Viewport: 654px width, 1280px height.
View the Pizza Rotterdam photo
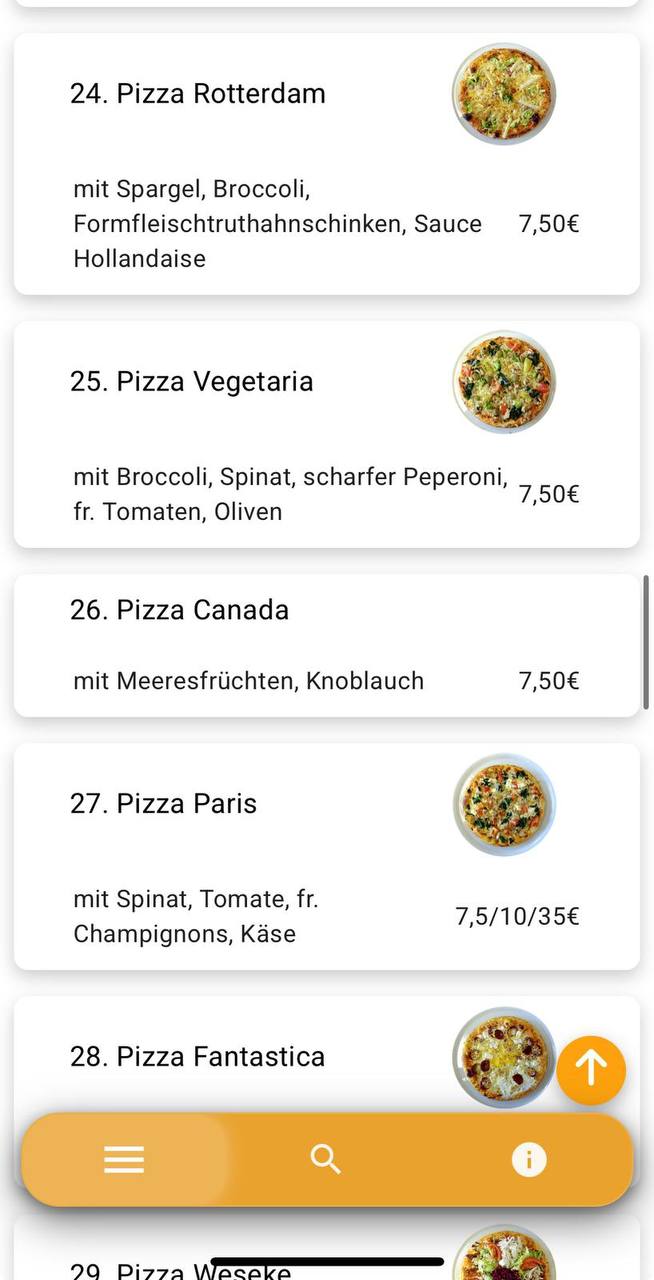[504, 94]
